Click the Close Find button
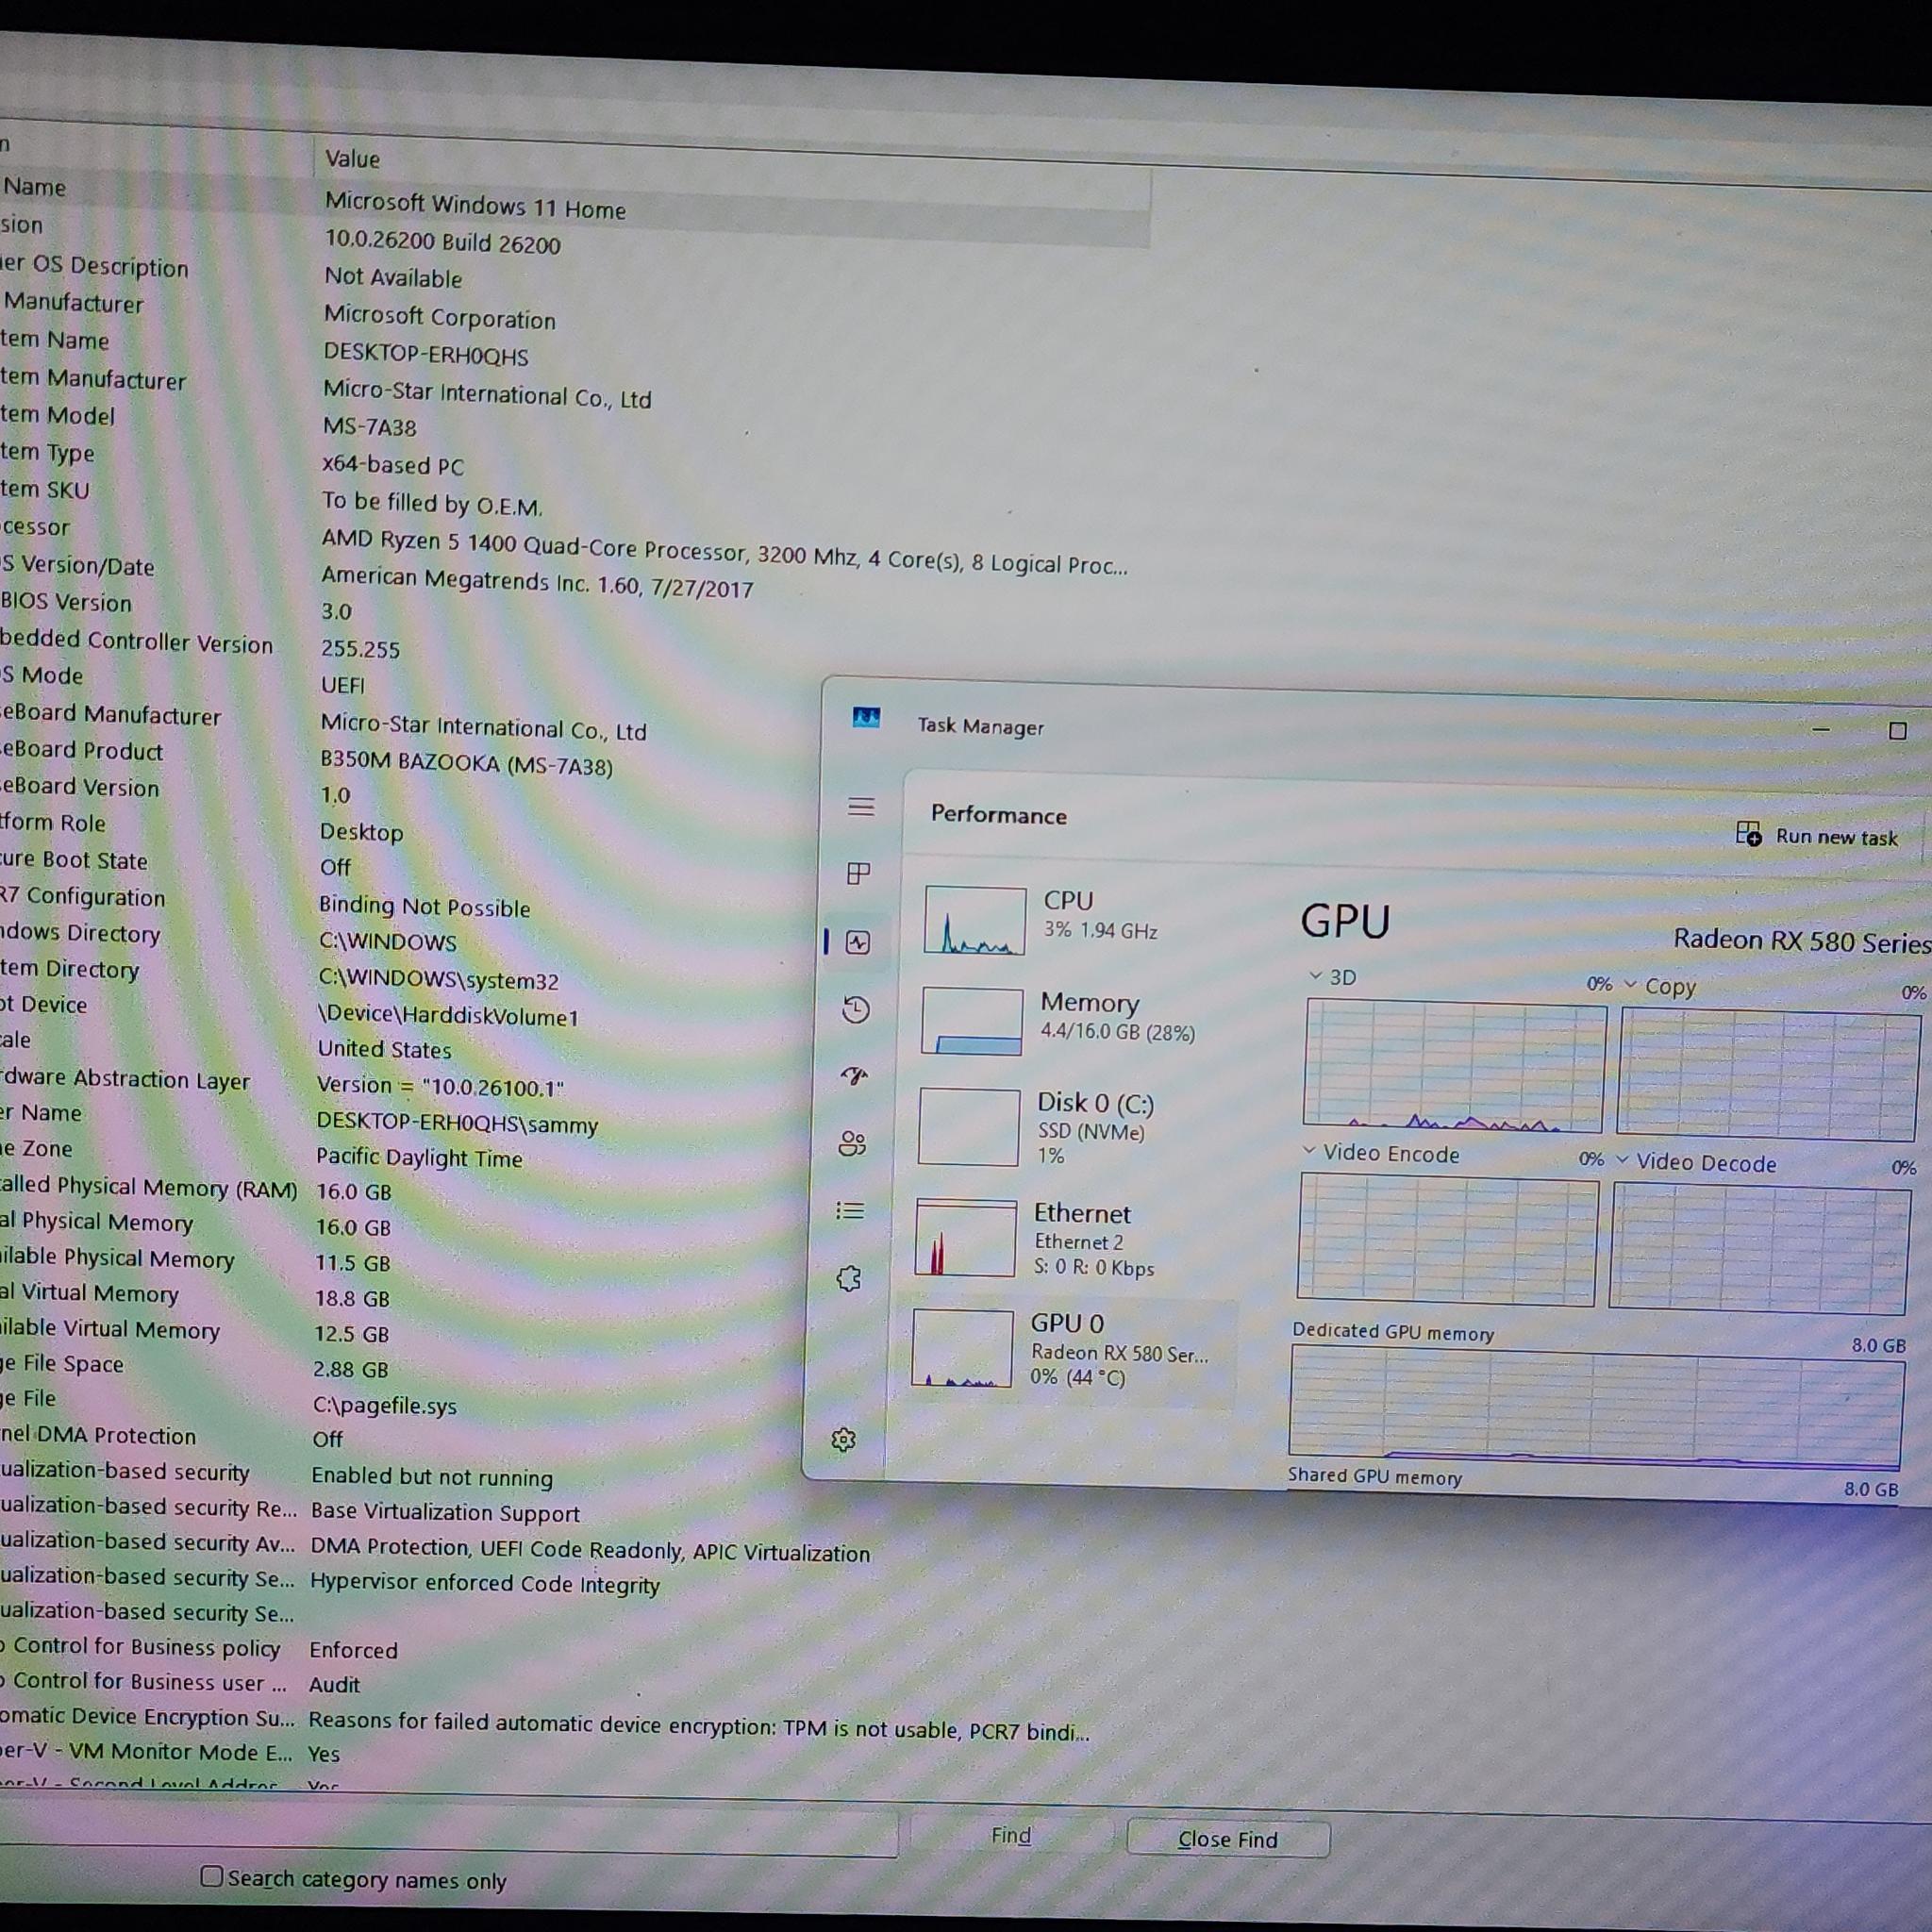1932x1932 pixels. click(1228, 1839)
